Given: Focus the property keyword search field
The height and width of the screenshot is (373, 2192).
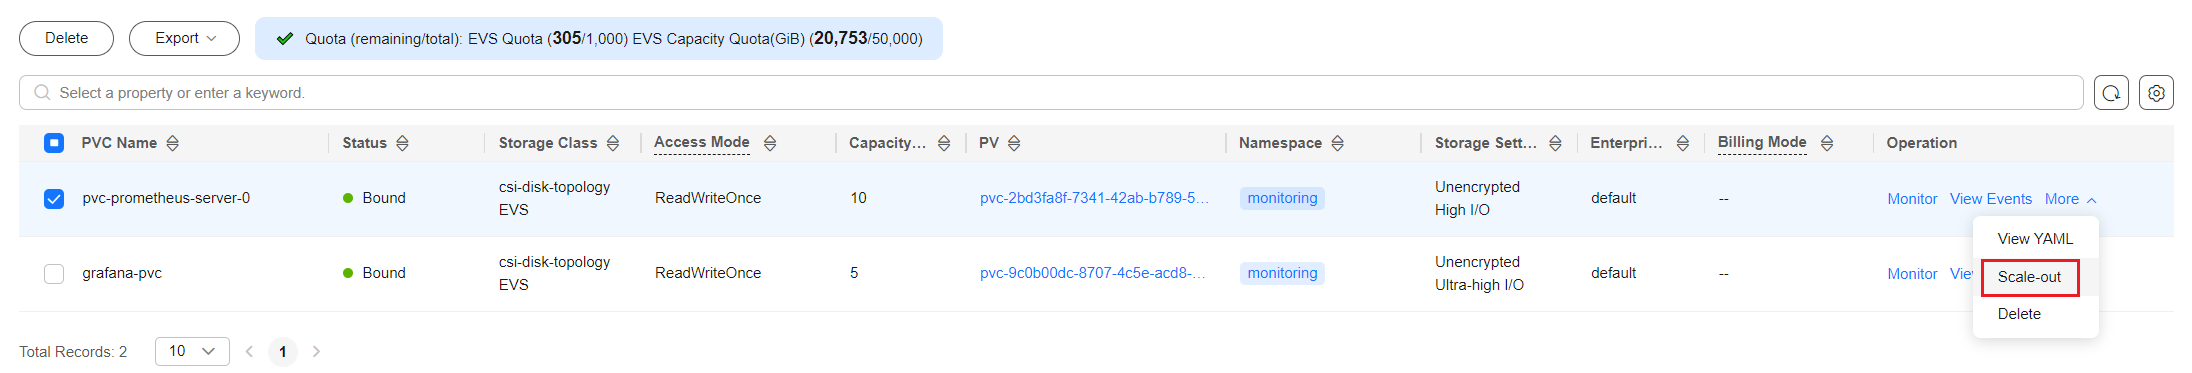Looking at the screenshot, I should (1051, 93).
